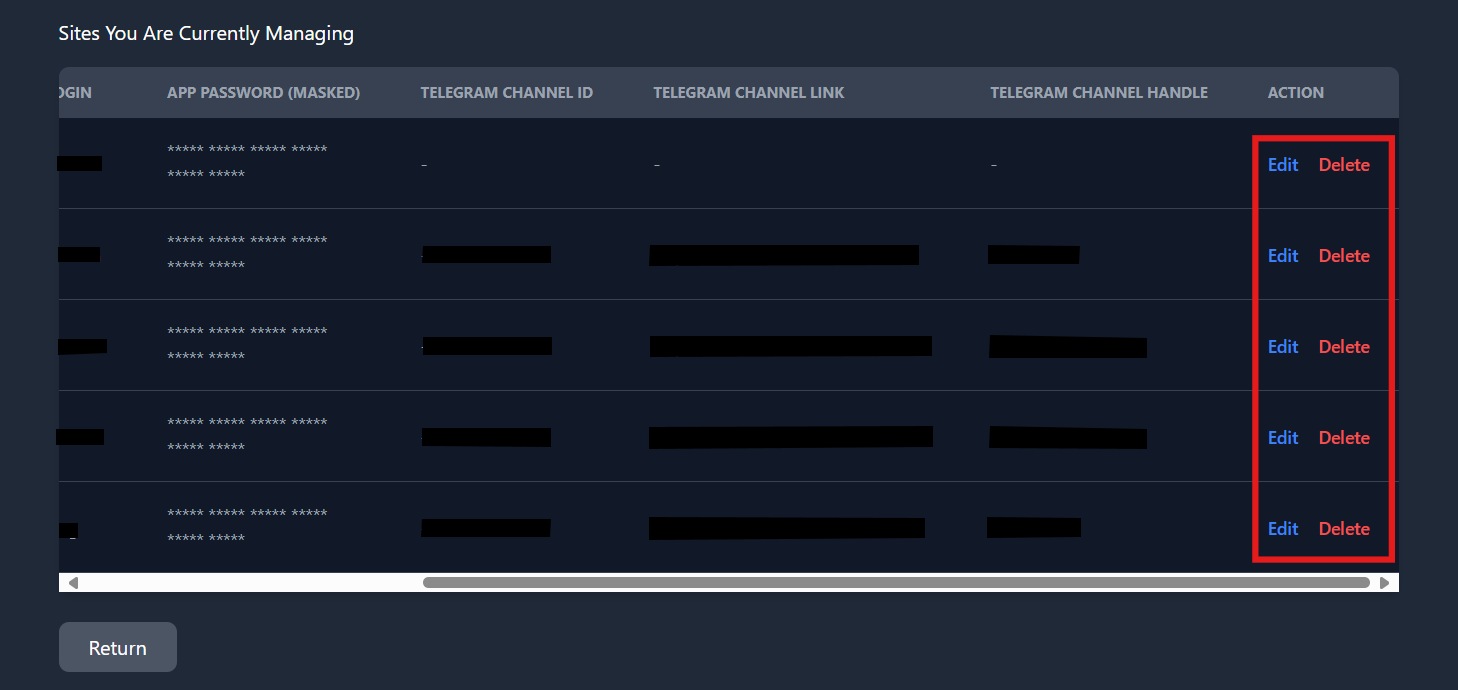Click the Sites You Are Currently Managing title

(206, 33)
